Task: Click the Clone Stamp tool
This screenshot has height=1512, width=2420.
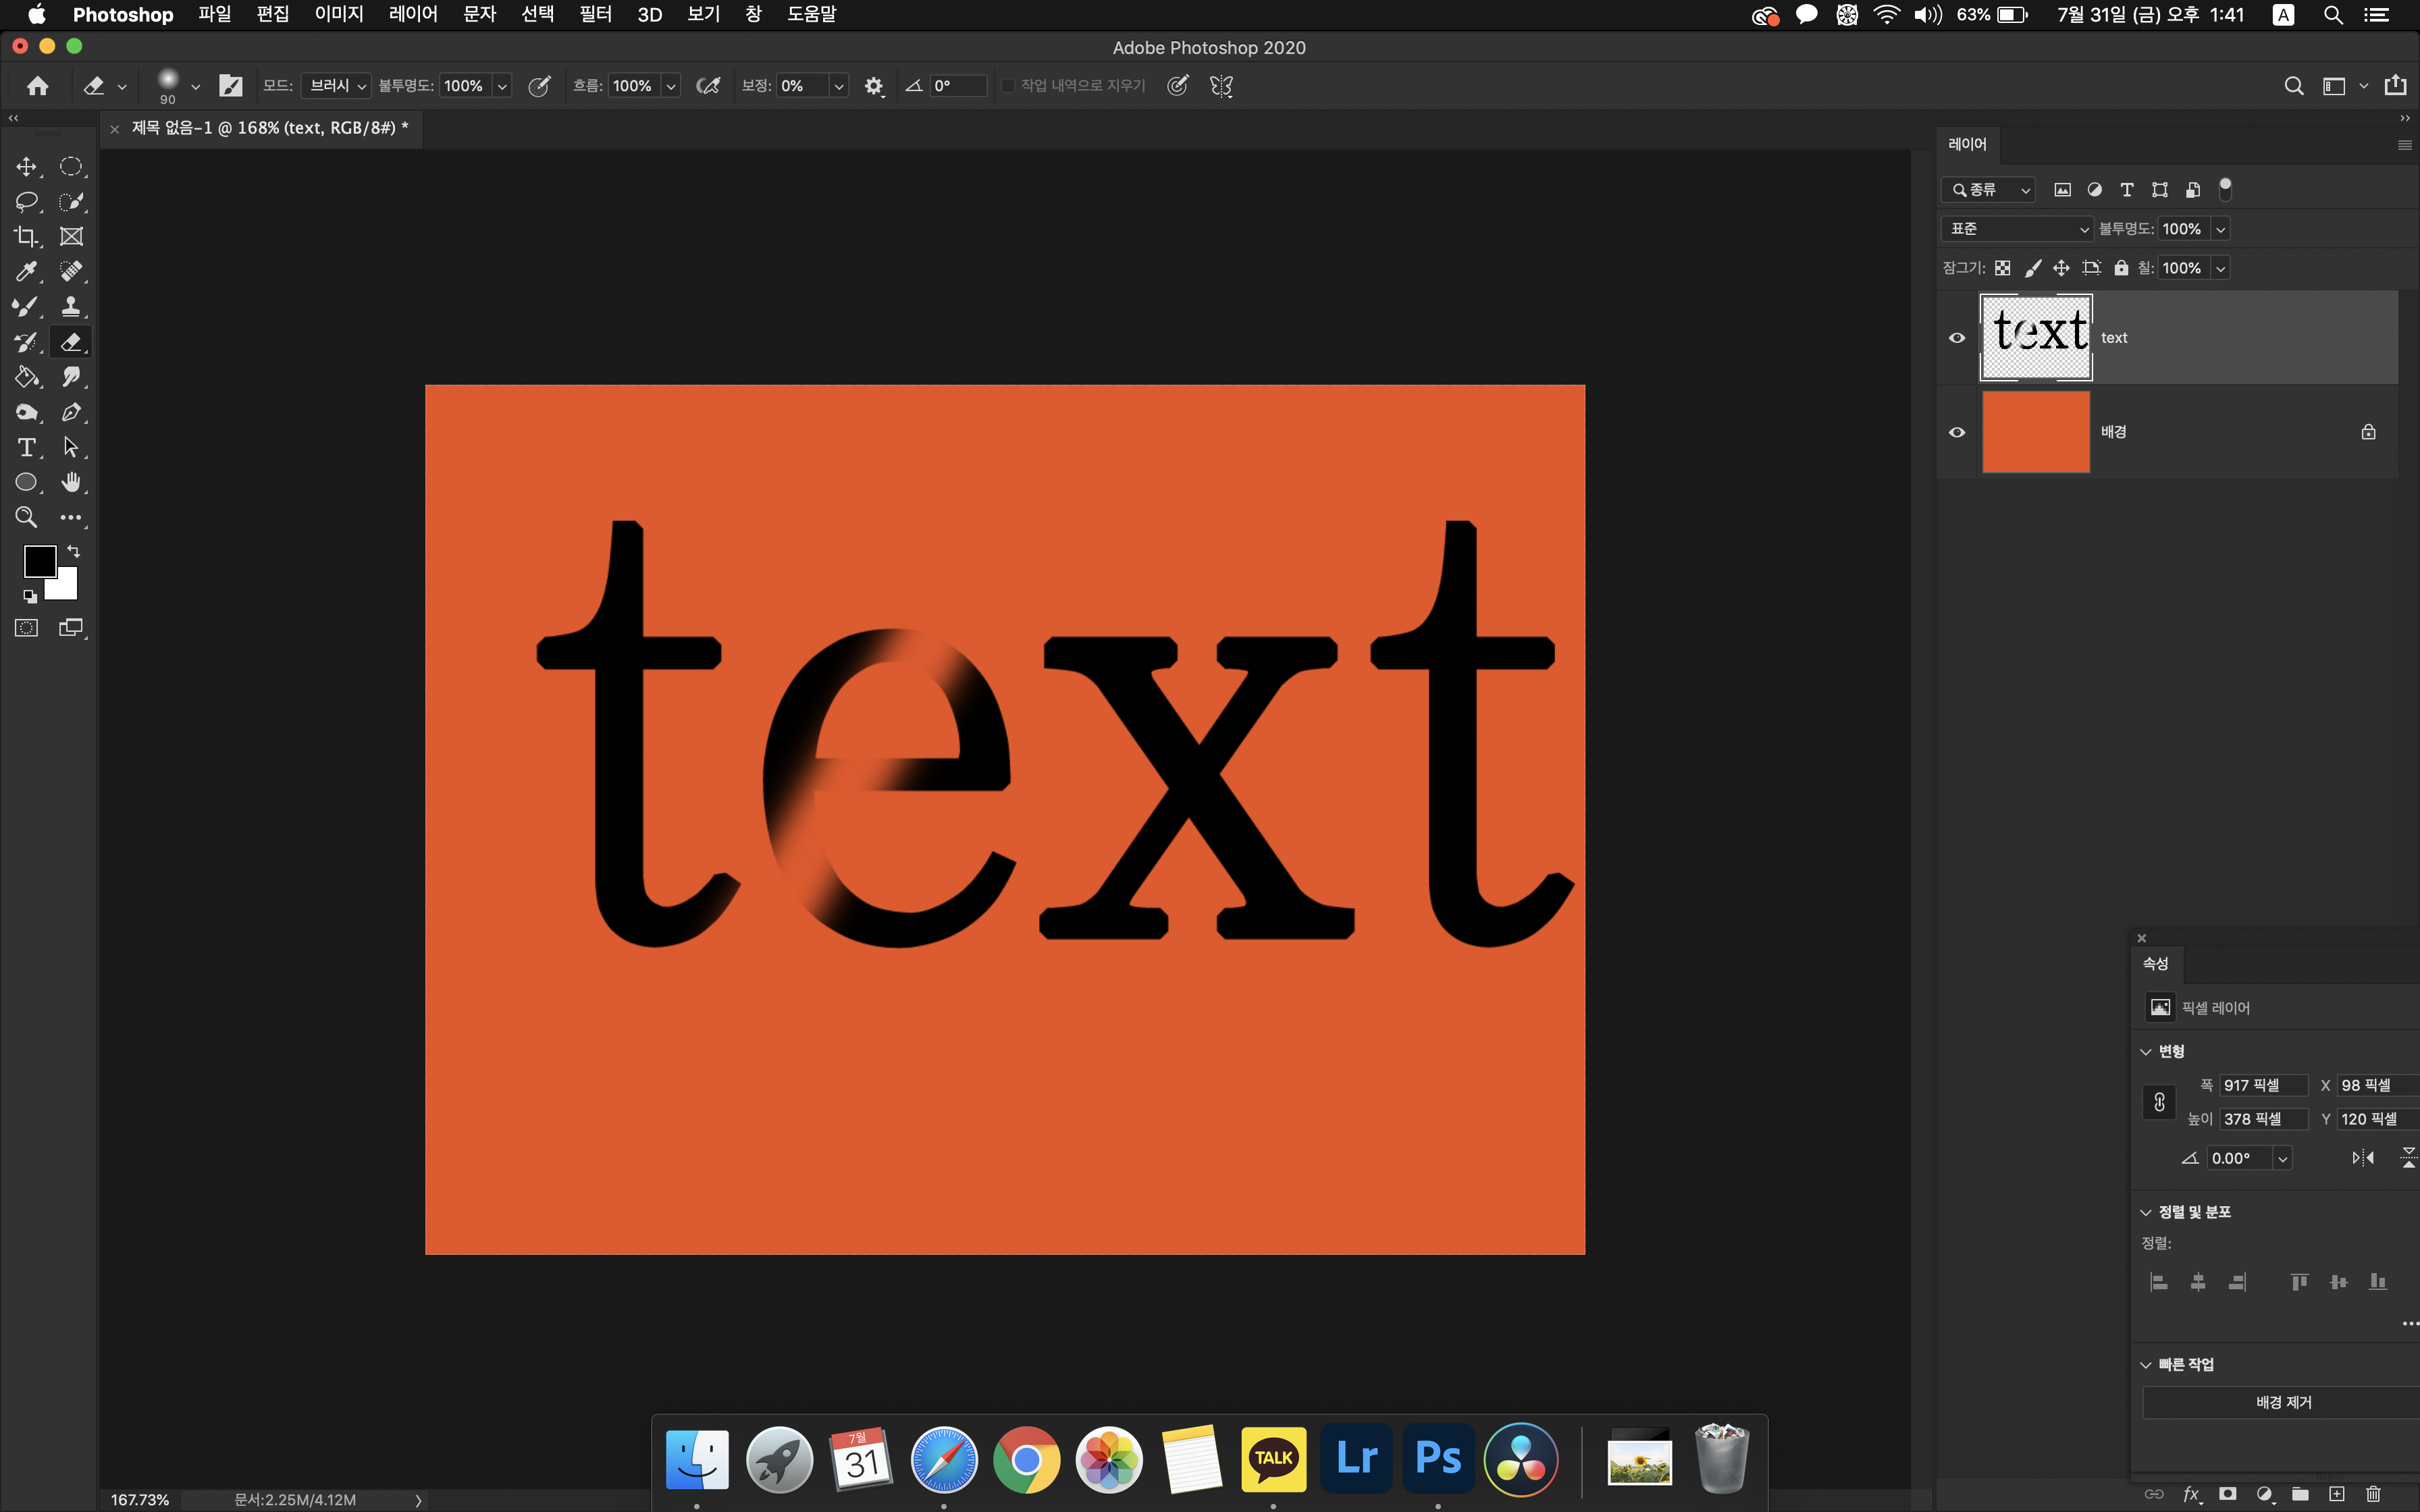Action: tap(71, 307)
